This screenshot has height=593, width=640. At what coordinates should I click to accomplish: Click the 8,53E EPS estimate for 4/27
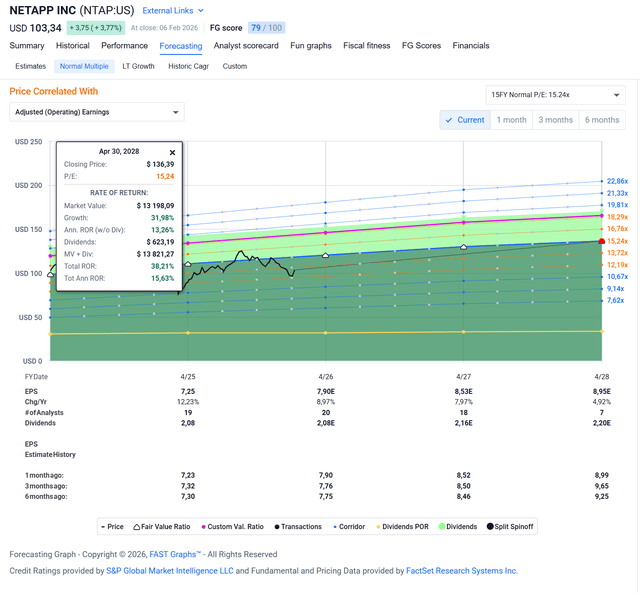point(463,391)
